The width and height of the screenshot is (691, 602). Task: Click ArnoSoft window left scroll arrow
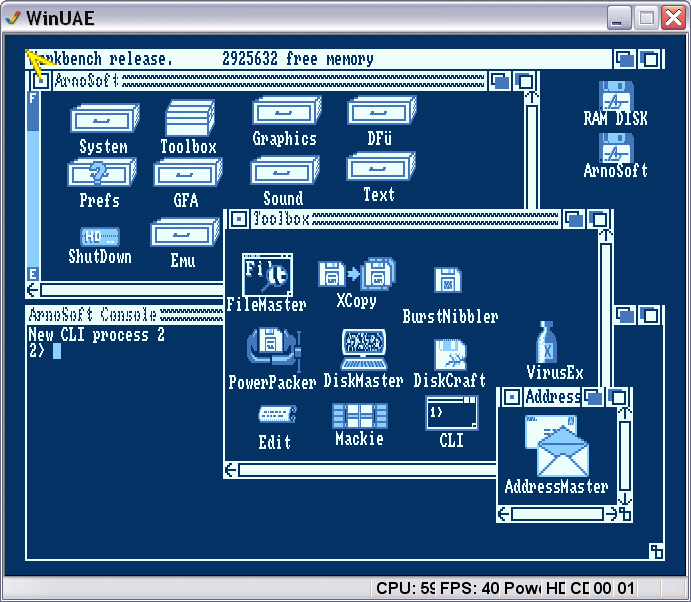click(x=33, y=290)
